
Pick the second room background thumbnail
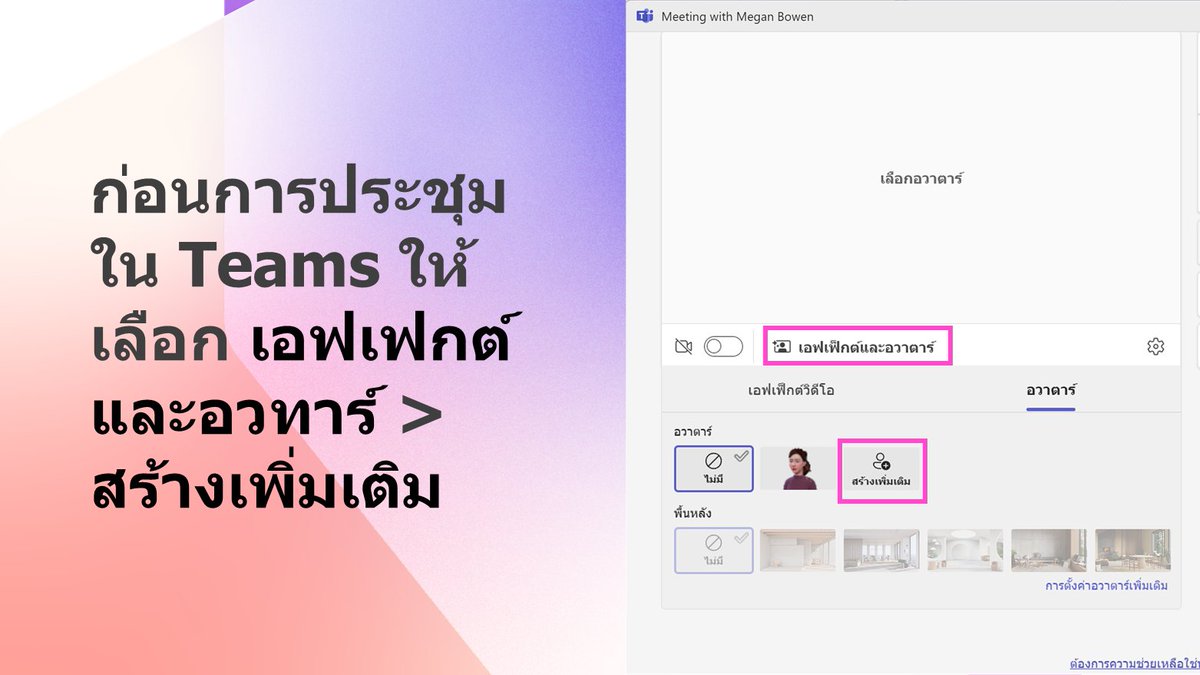(x=881, y=550)
